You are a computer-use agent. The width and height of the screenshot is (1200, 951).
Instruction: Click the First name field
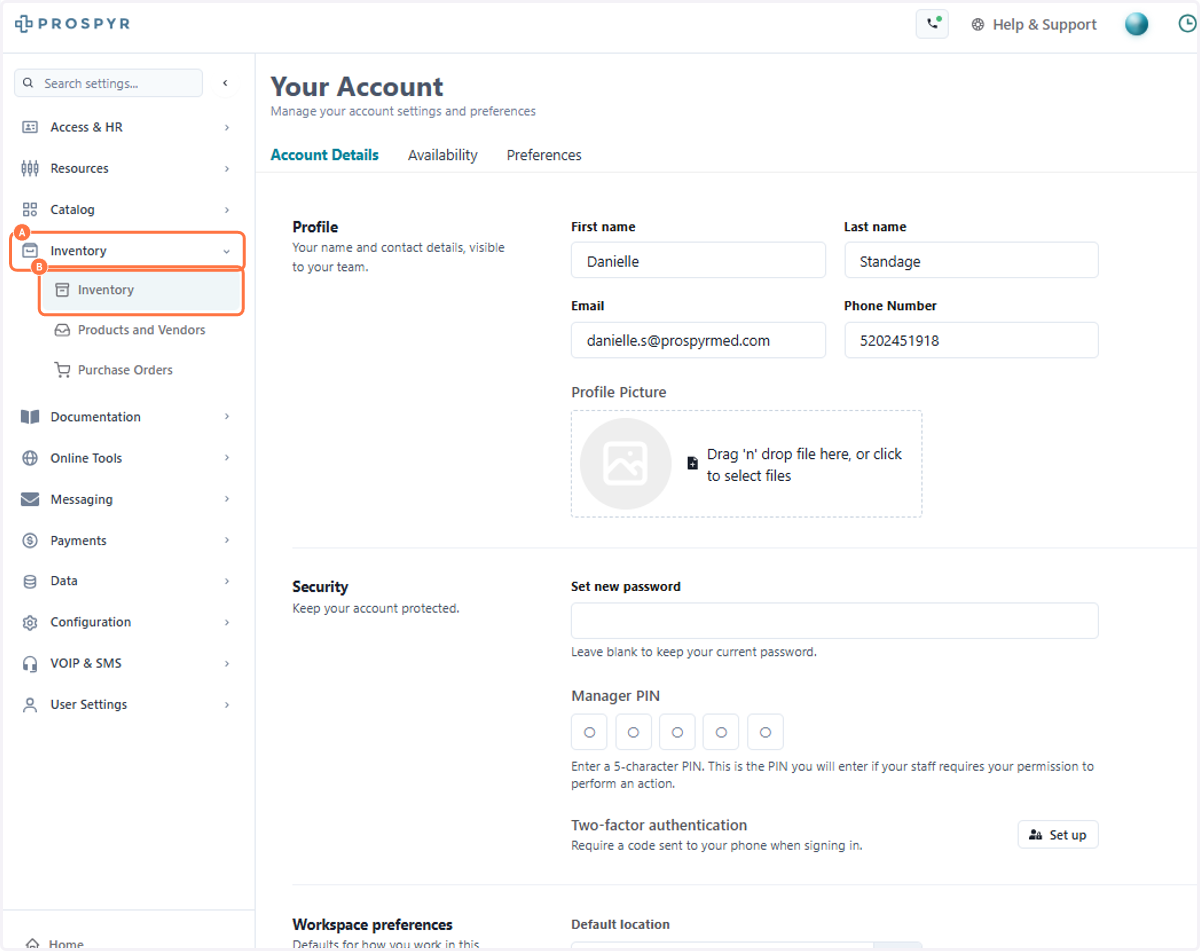(x=698, y=260)
